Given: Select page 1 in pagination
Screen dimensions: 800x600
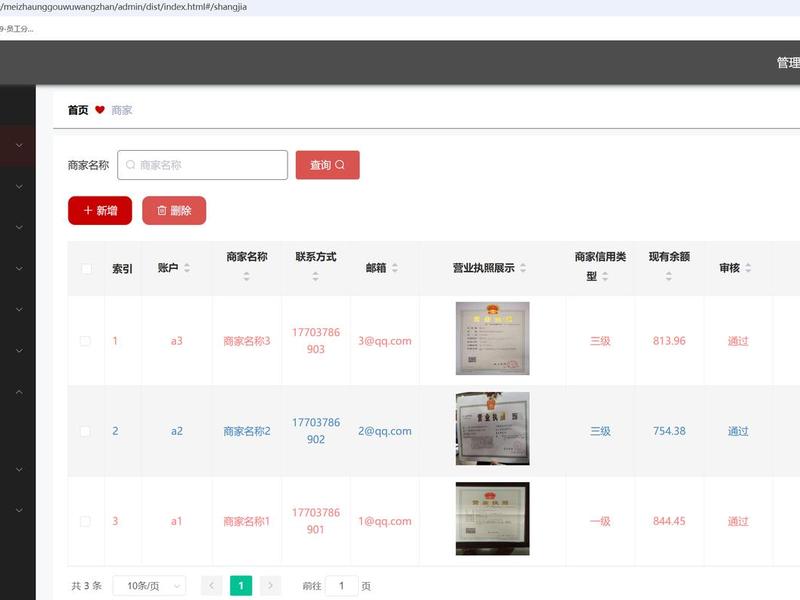Looking at the screenshot, I should pos(241,586).
